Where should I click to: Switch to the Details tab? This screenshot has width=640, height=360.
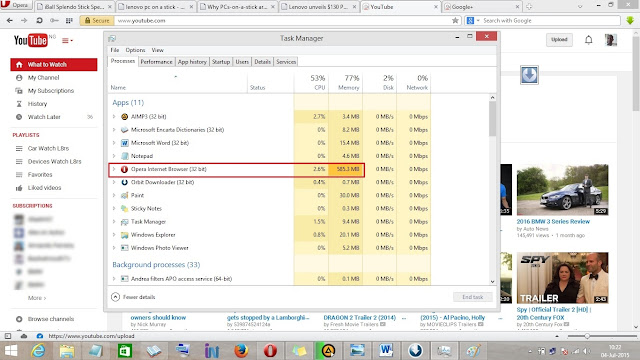(x=262, y=62)
